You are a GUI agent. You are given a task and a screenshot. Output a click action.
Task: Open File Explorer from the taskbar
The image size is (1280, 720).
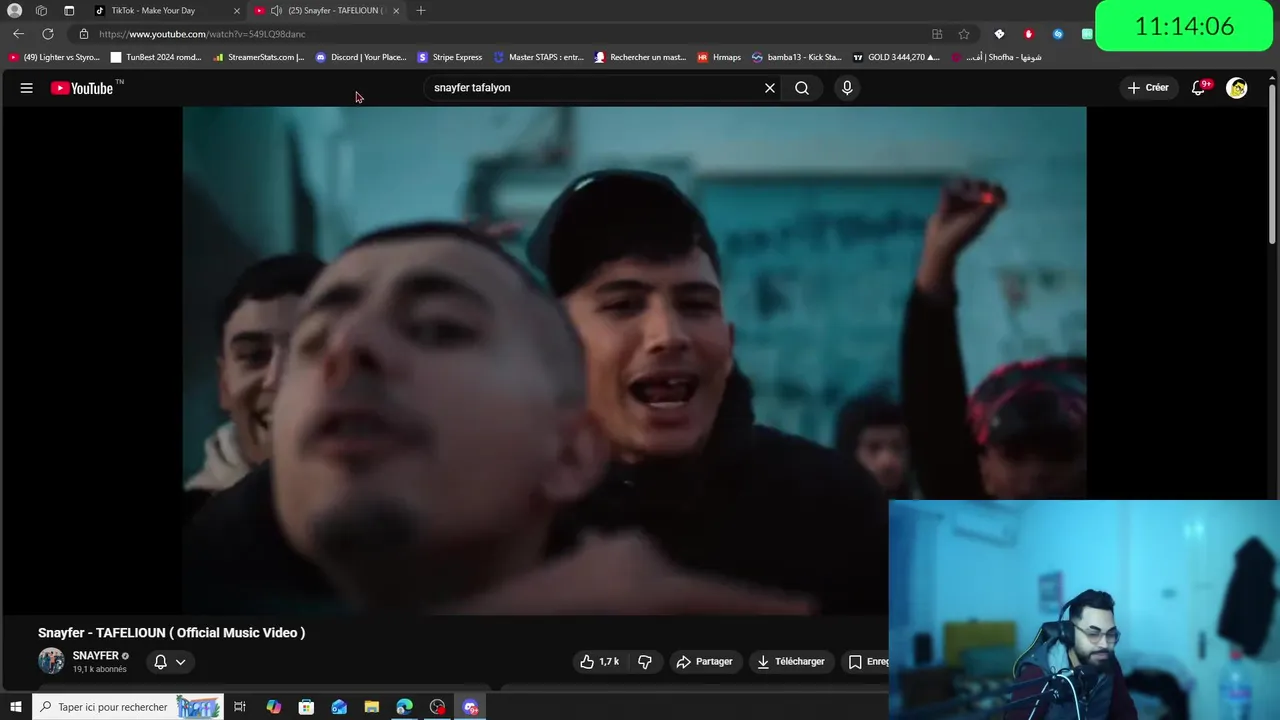(372, 707)
